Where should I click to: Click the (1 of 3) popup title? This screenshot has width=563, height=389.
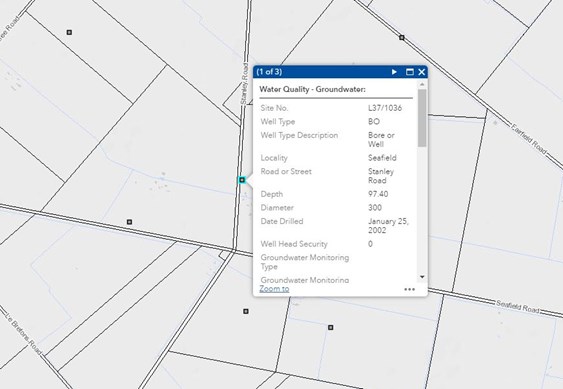pyautogui.click(x=269, y=72)
